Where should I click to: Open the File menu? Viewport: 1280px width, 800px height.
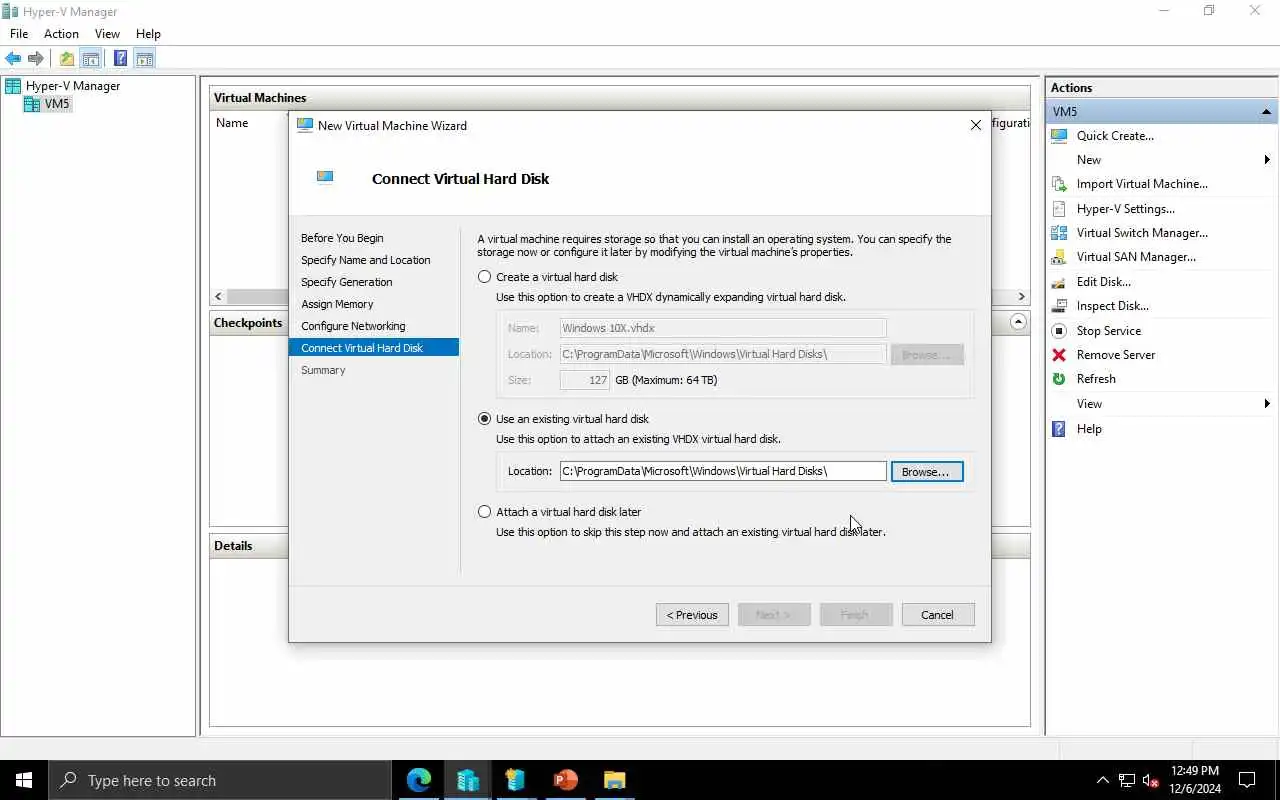point(19,34)
